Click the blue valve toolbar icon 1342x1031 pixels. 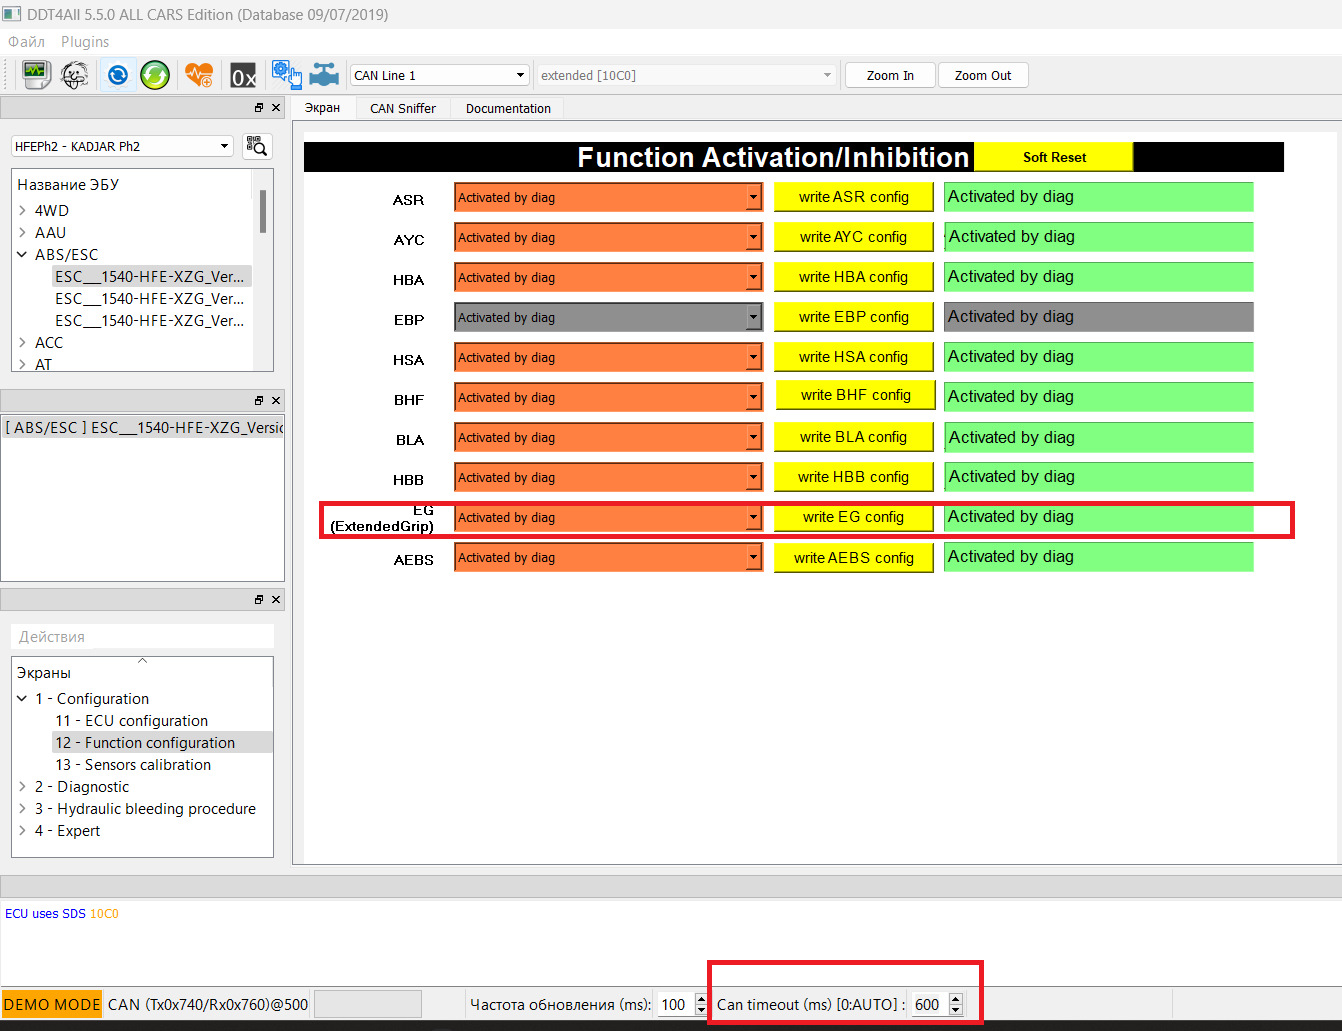point(324,75)
